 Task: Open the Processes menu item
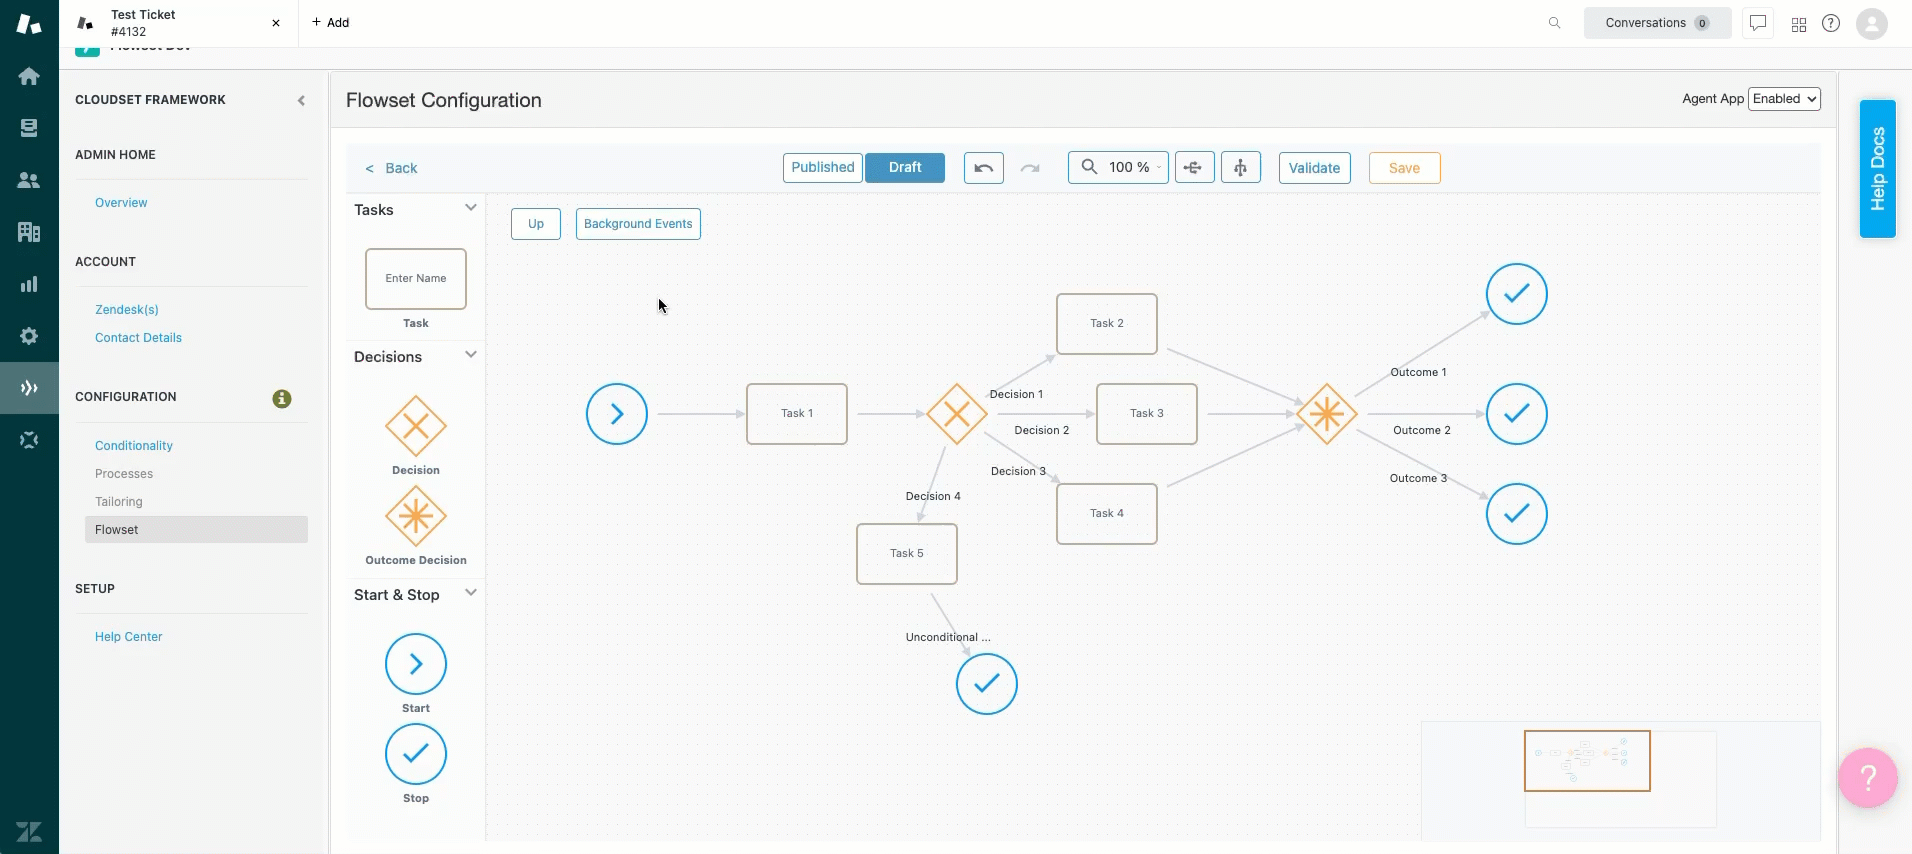[124, 474]
